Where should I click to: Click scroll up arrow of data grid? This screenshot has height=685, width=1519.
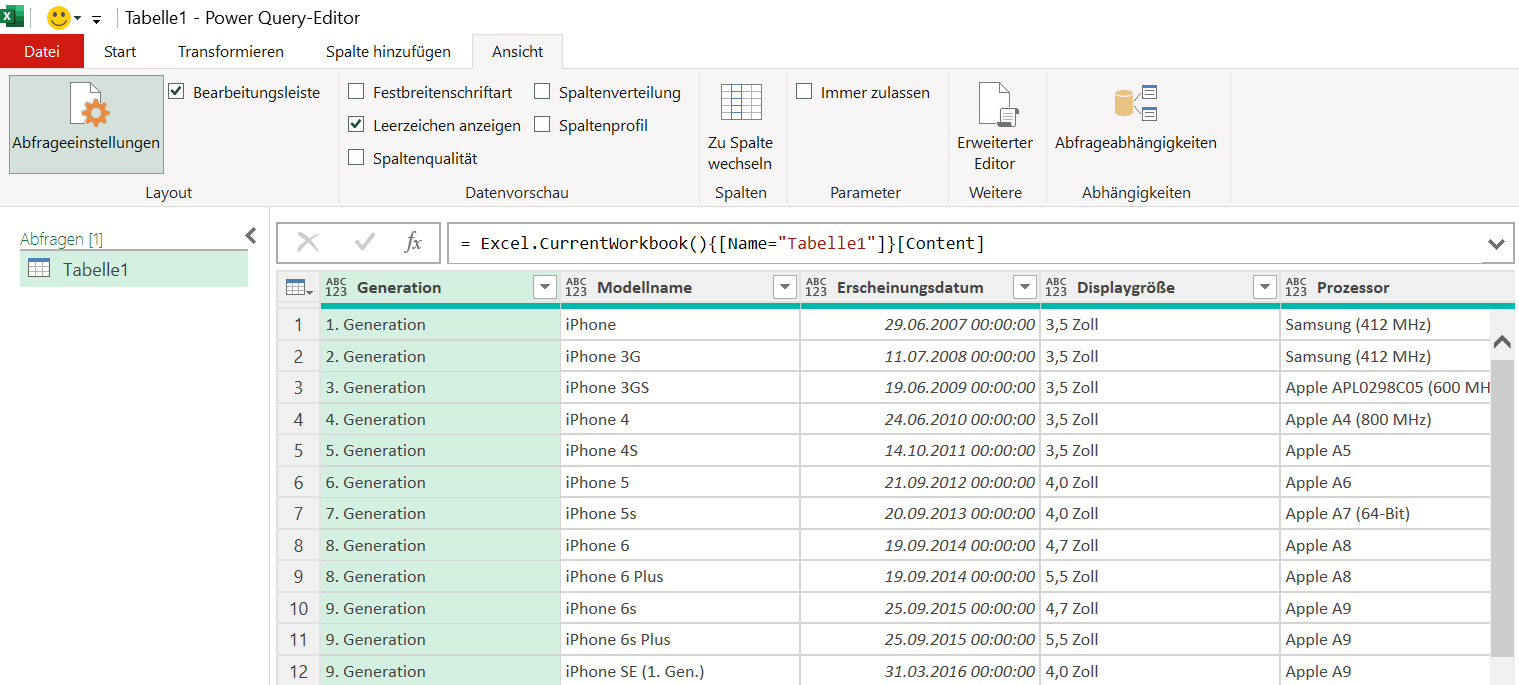pyautogui.click(x=1502, y=341)
